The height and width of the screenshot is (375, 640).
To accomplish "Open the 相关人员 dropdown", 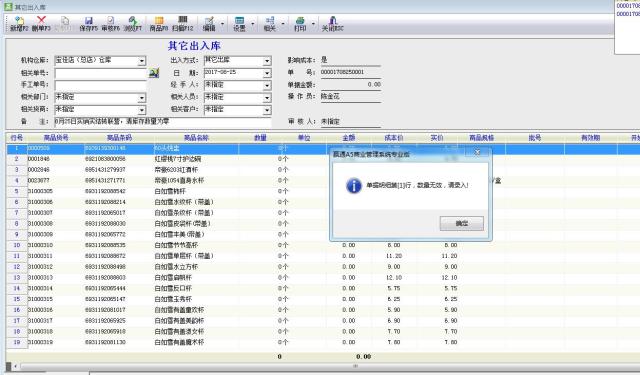I will [x=267, y=98].
